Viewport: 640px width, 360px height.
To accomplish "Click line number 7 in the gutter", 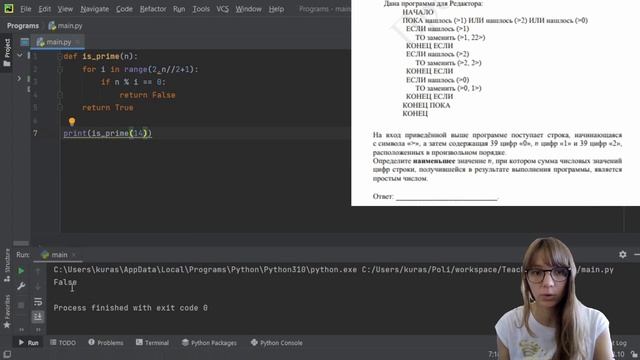I will click(35, 133).
